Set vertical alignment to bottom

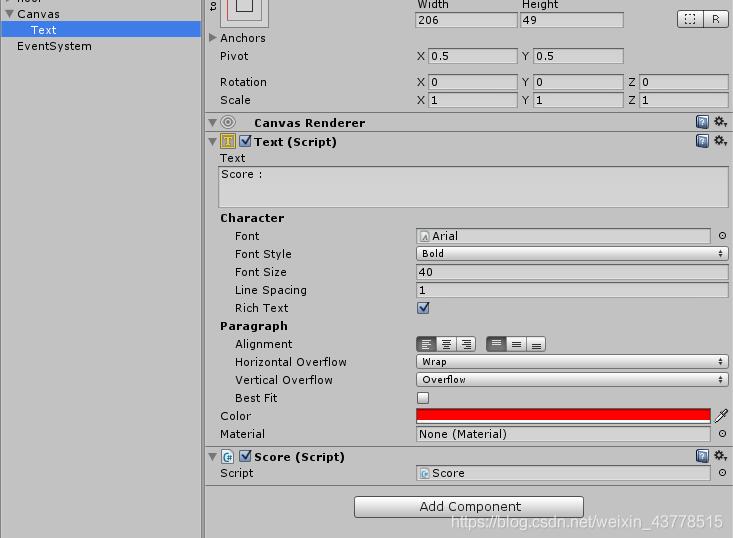536,344
